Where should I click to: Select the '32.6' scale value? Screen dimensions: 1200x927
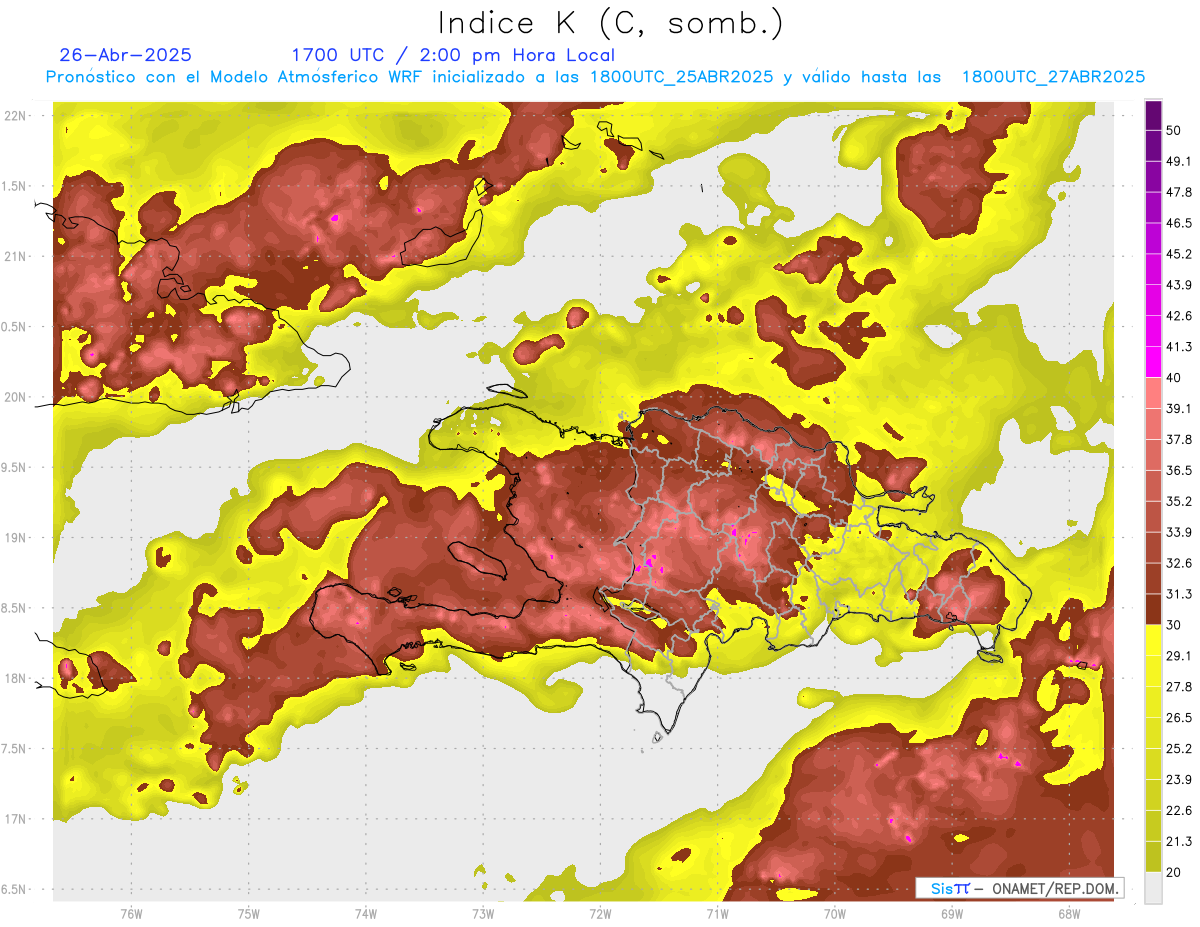1179,563
